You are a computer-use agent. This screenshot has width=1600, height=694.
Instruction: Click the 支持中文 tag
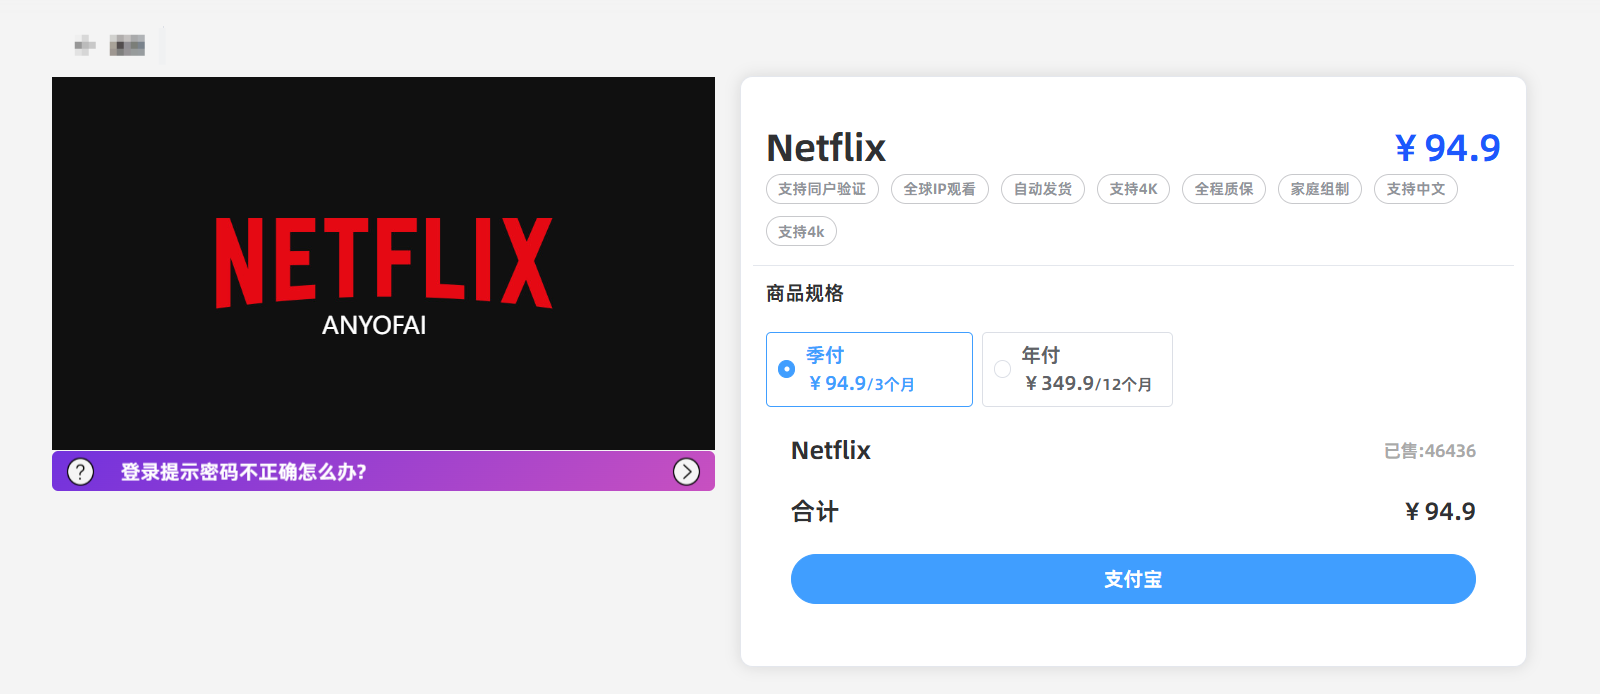point(1416,189)
